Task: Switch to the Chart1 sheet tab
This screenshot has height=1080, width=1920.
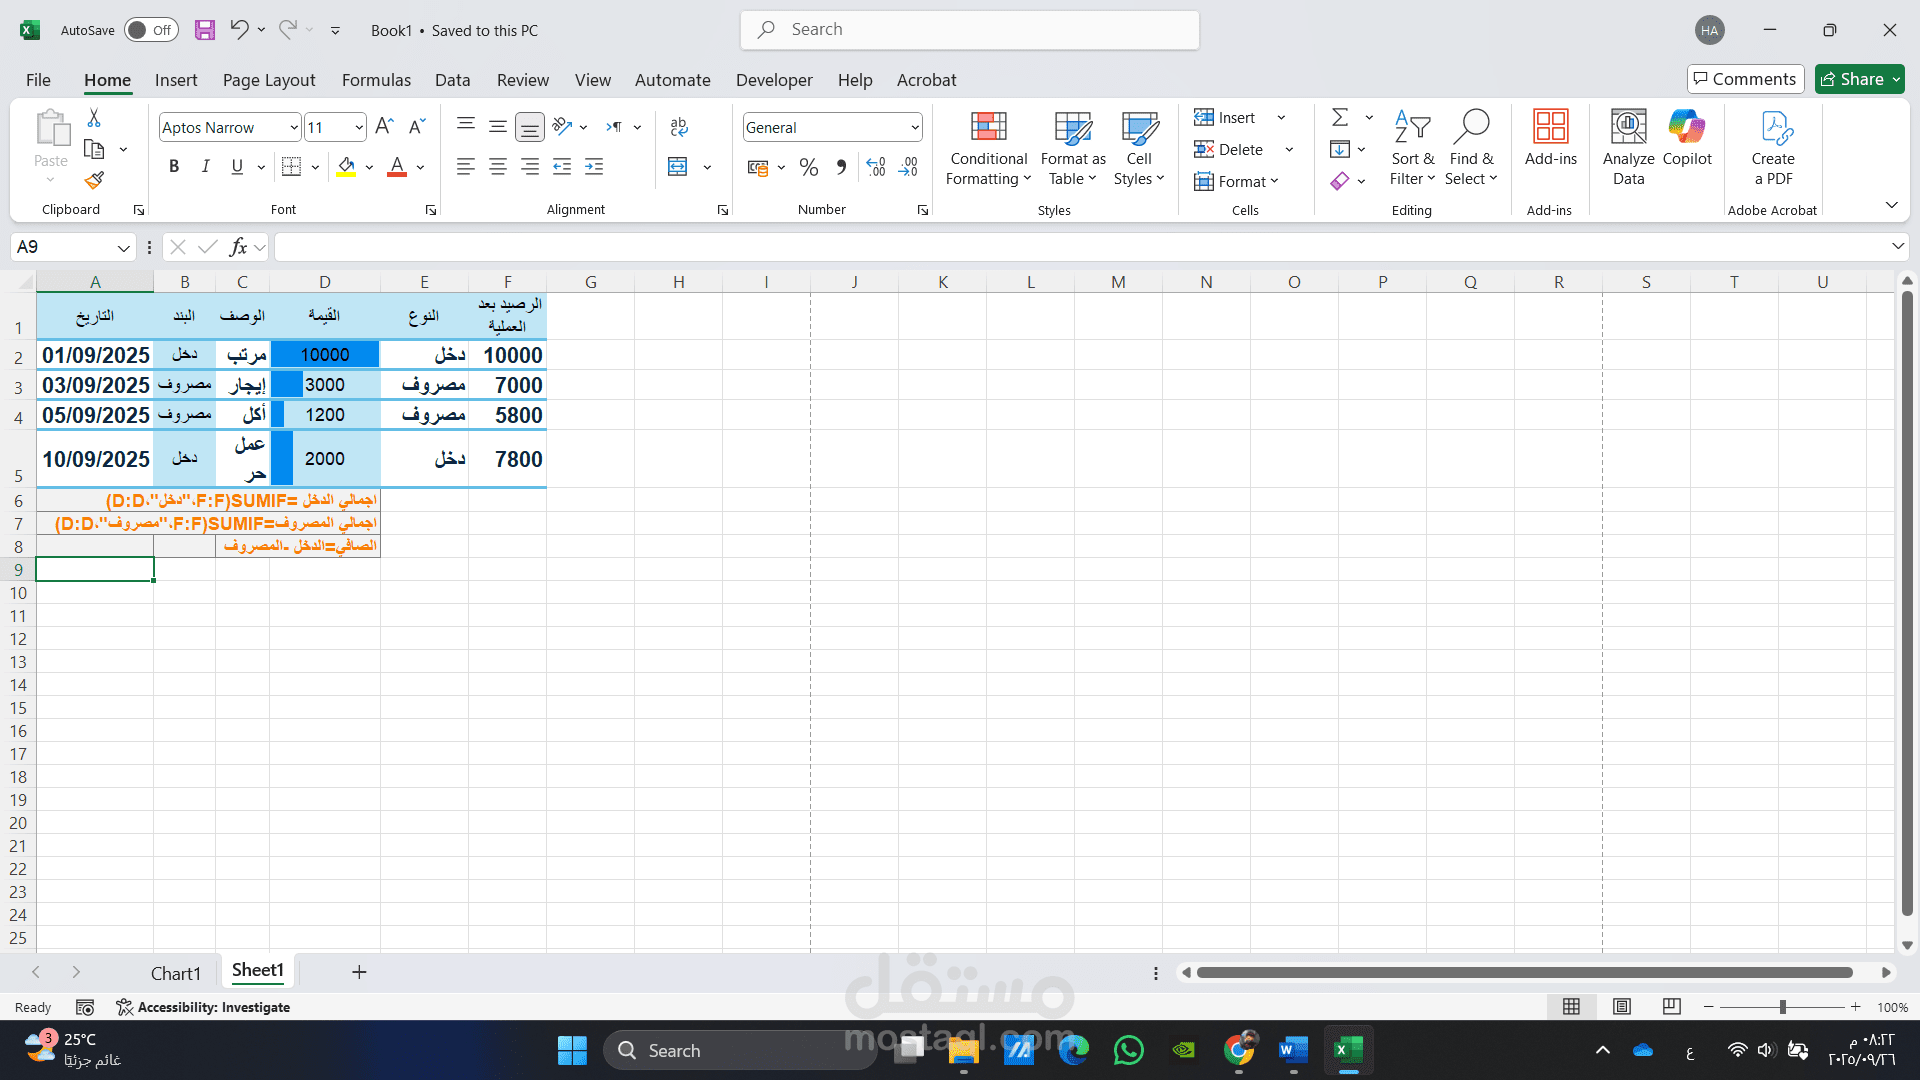Action: pyautogui.click(x=175, y=973)
